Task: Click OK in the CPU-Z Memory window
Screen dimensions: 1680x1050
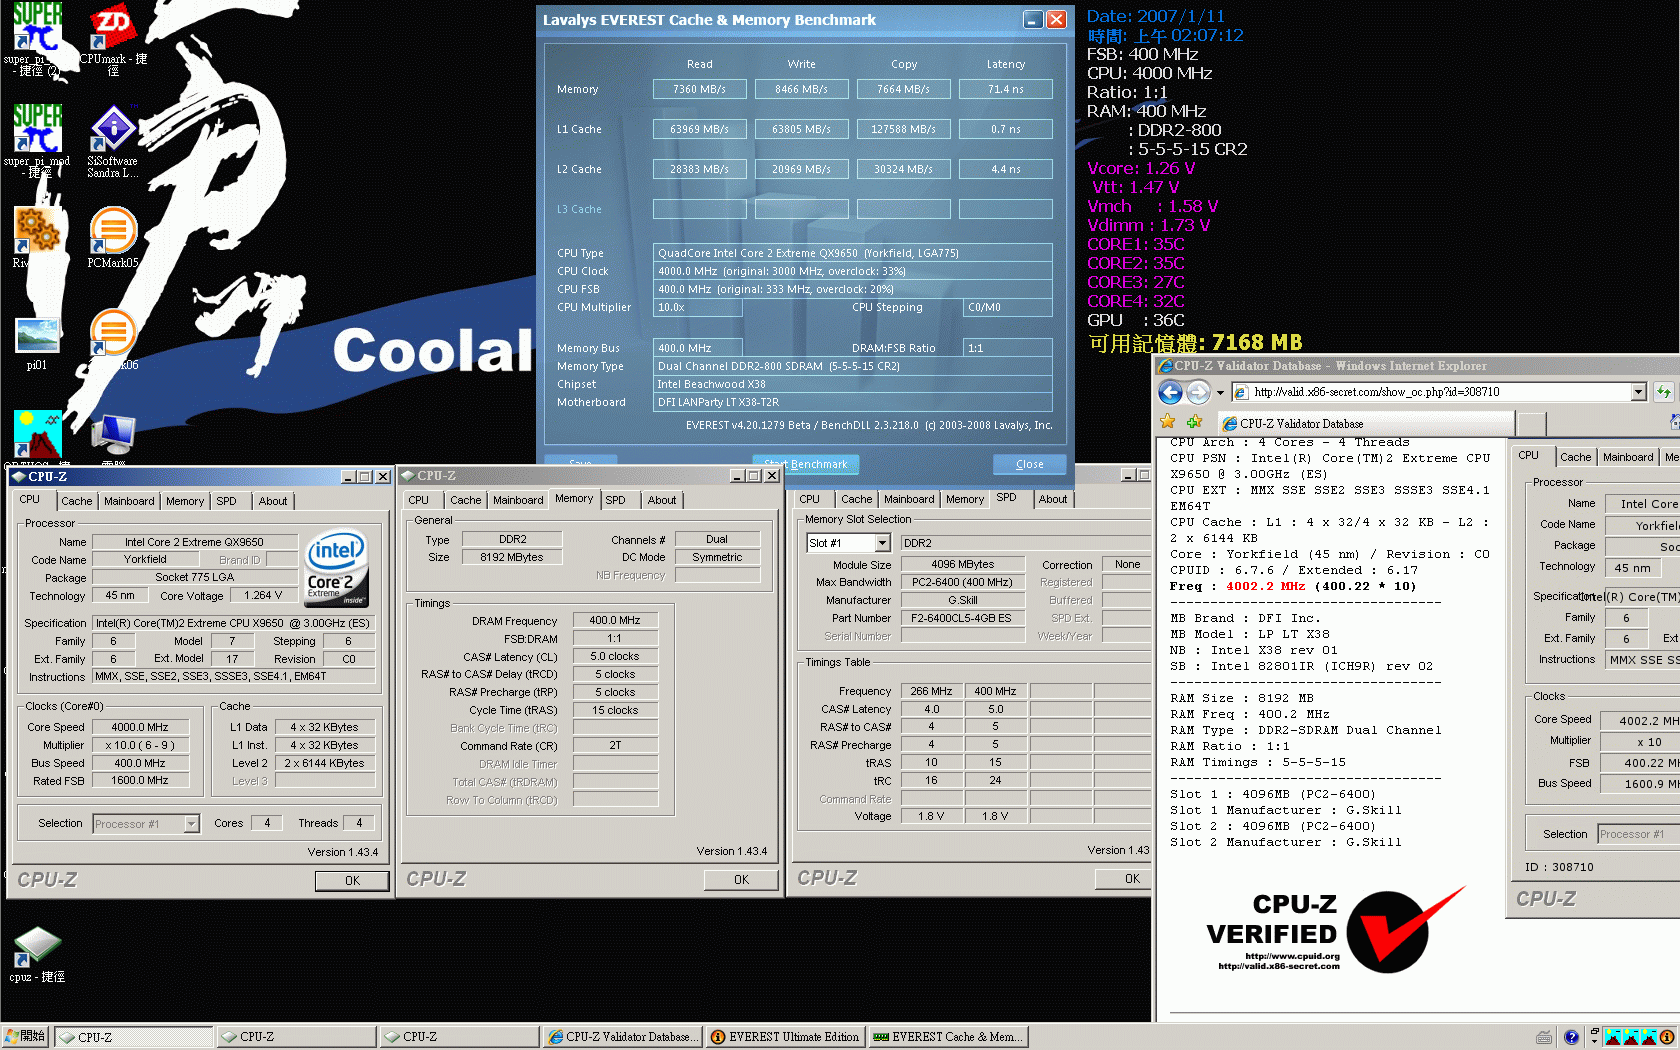Action: point(741,879)
